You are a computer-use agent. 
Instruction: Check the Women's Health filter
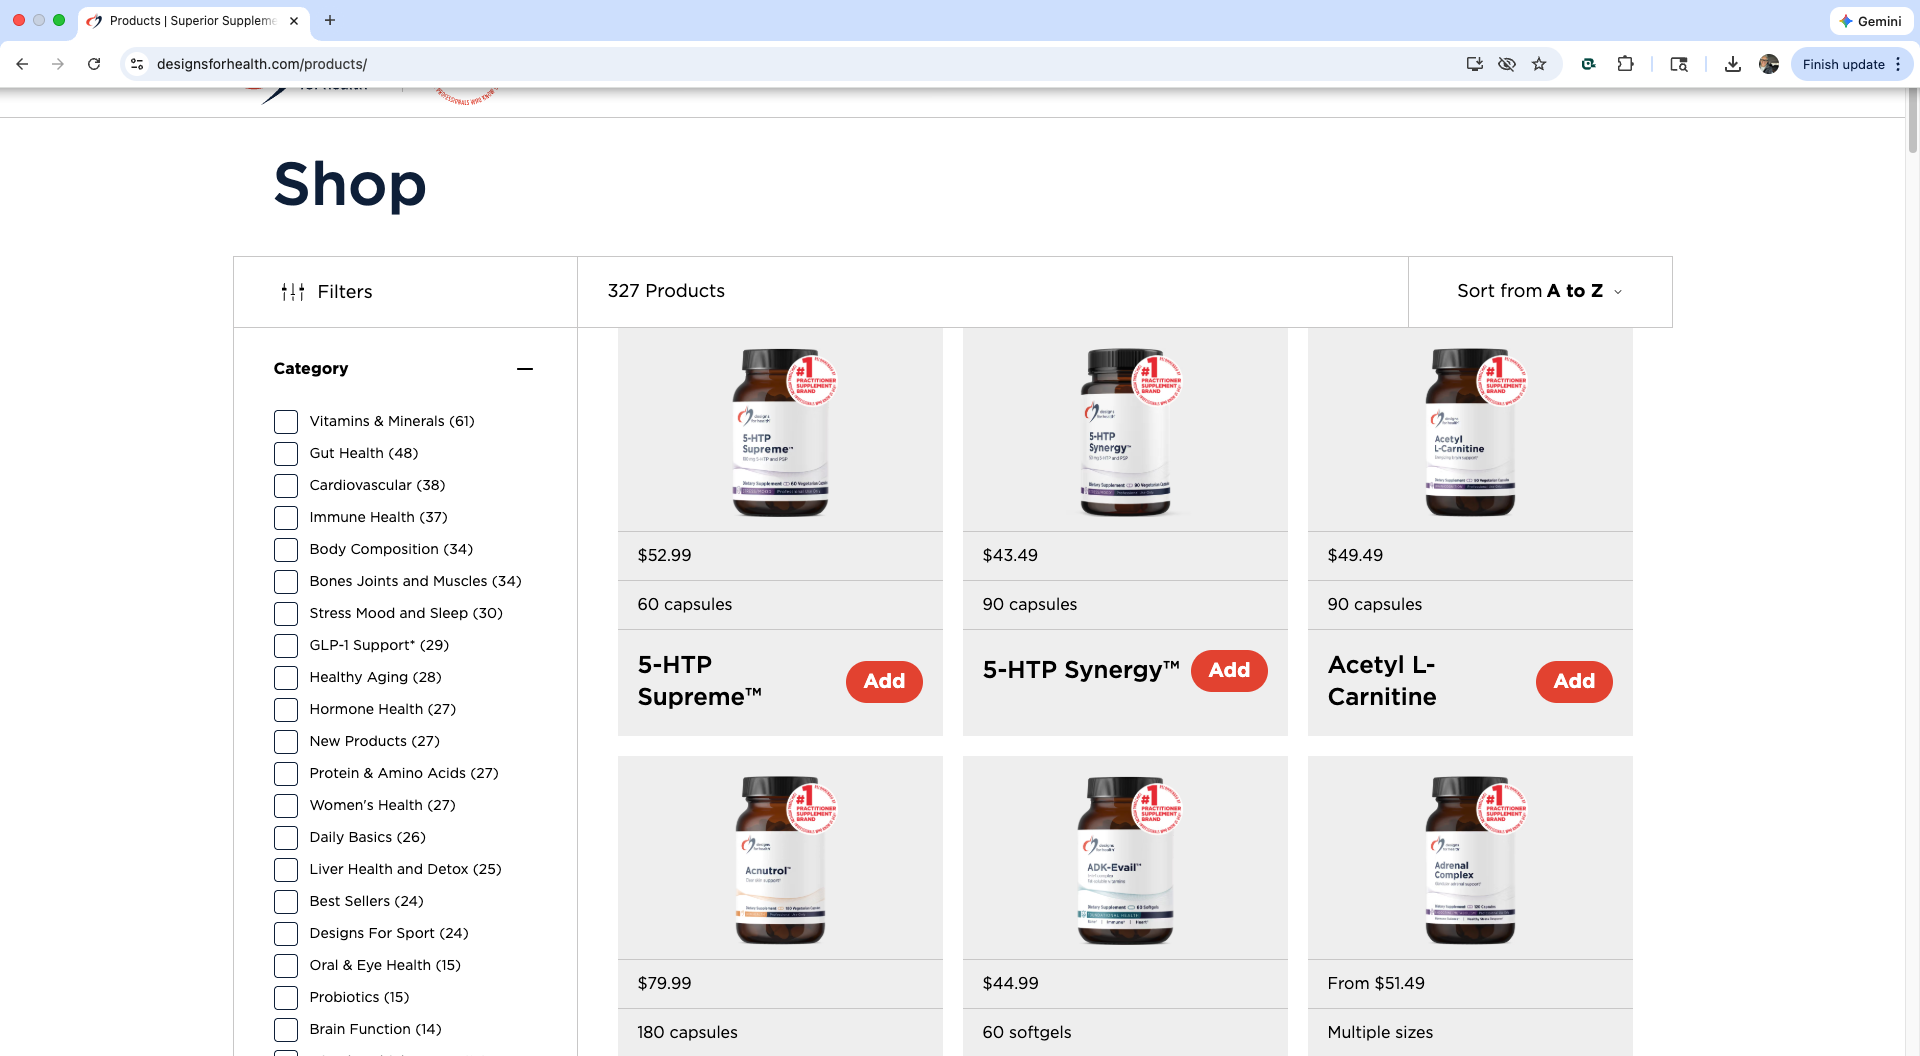(286, 806)
